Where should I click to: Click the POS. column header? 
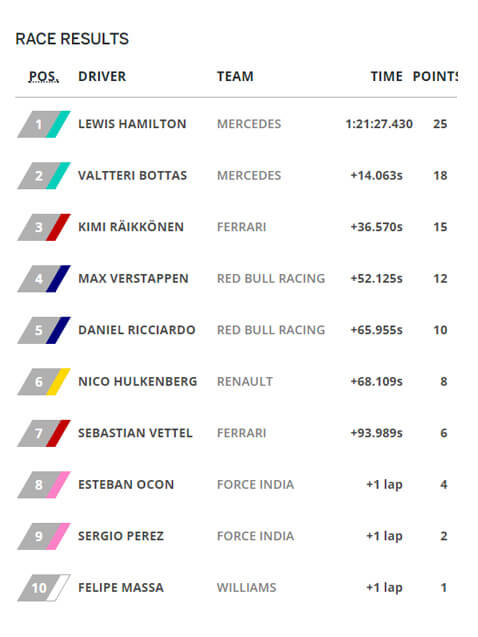point(44,76)
